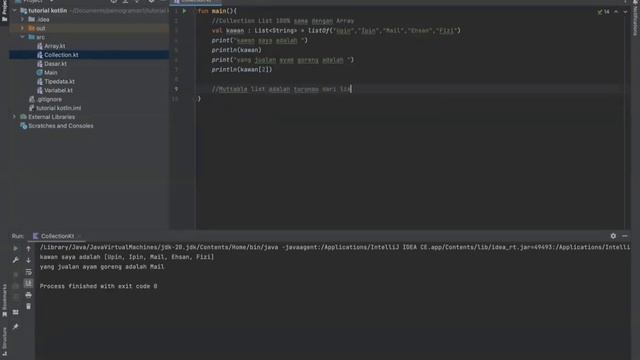Collapse the tutorial kotlin project root

pos(15,11)
